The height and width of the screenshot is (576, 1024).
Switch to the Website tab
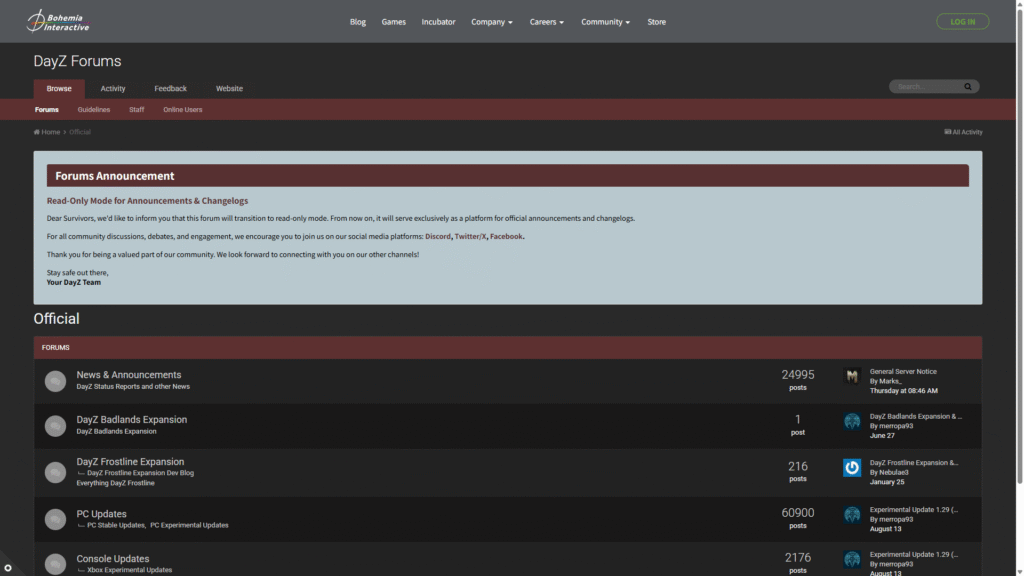[229, 89]
